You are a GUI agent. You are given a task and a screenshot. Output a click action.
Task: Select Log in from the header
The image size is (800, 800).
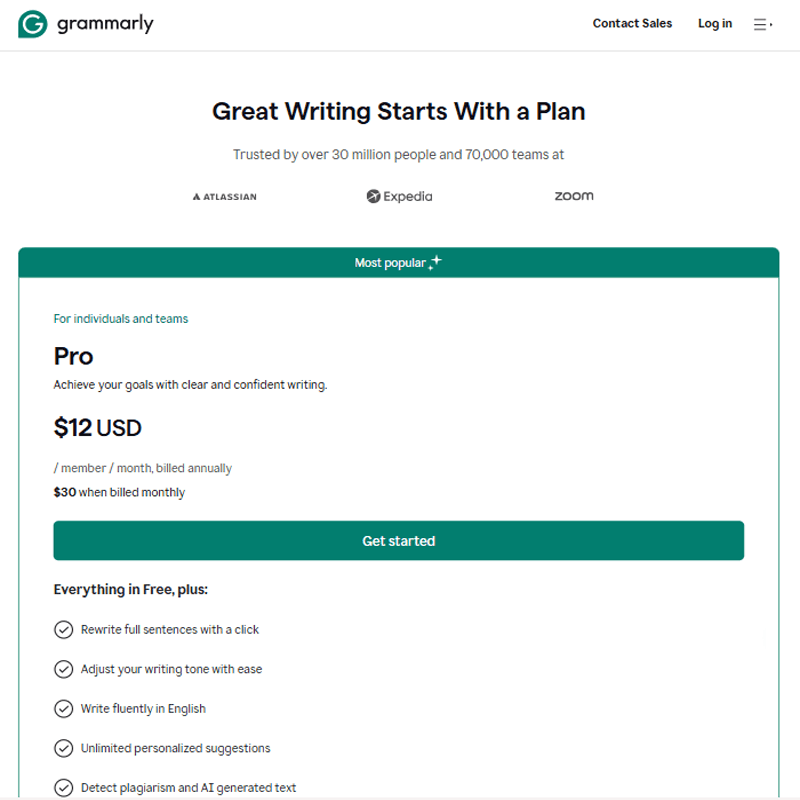715,24
